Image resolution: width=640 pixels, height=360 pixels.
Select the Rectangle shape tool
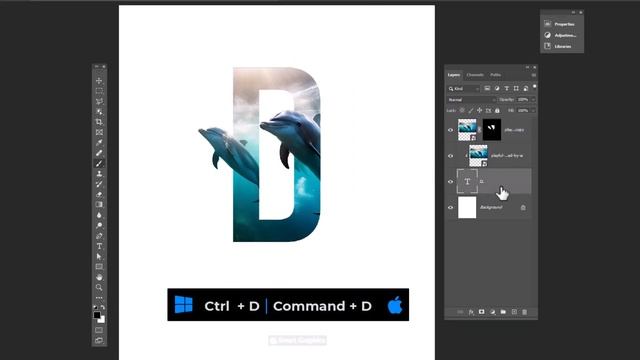[x=99, y=267]
